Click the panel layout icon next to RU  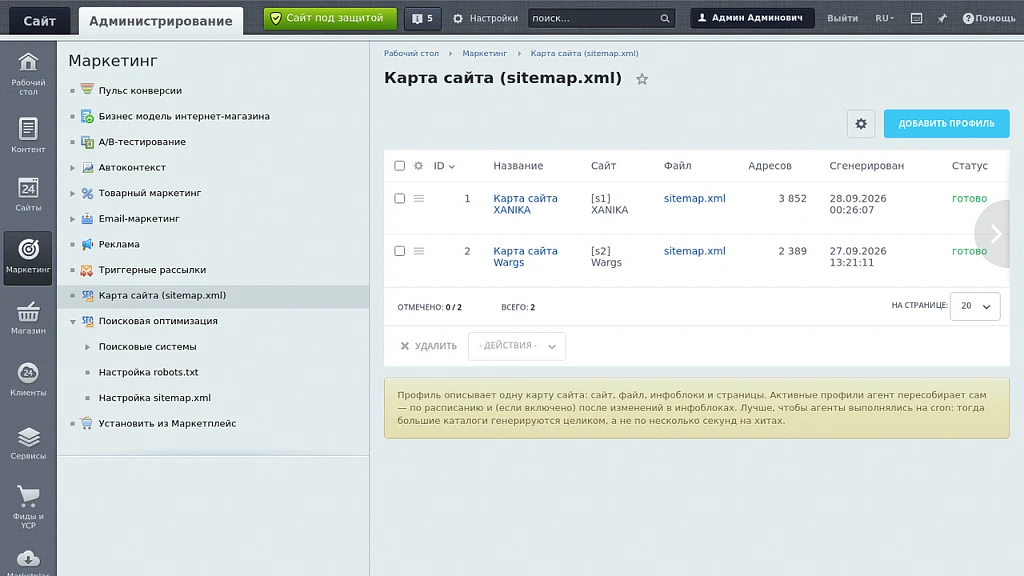pyautogui.click(x=916, y=18)
